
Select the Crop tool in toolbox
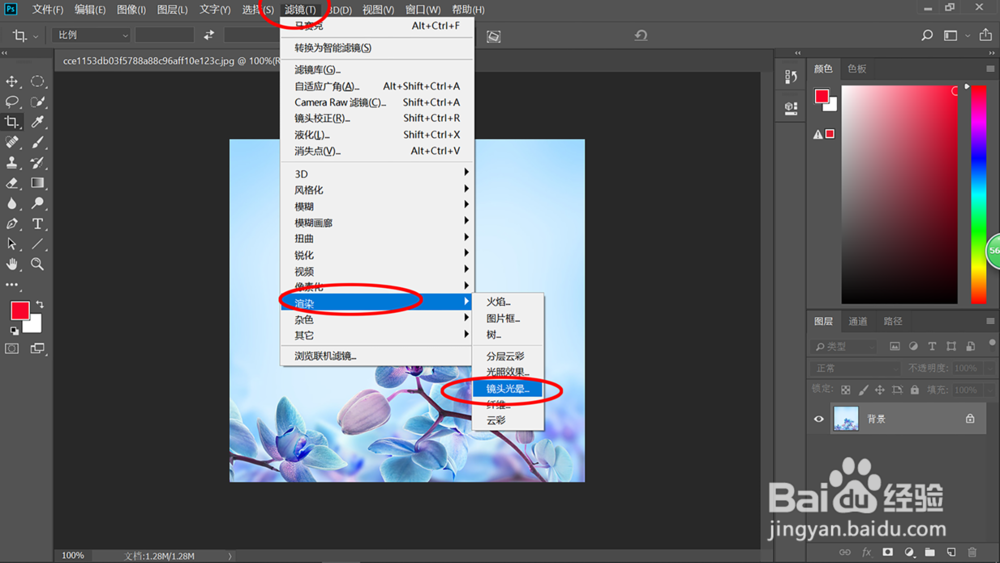(12, 122)
